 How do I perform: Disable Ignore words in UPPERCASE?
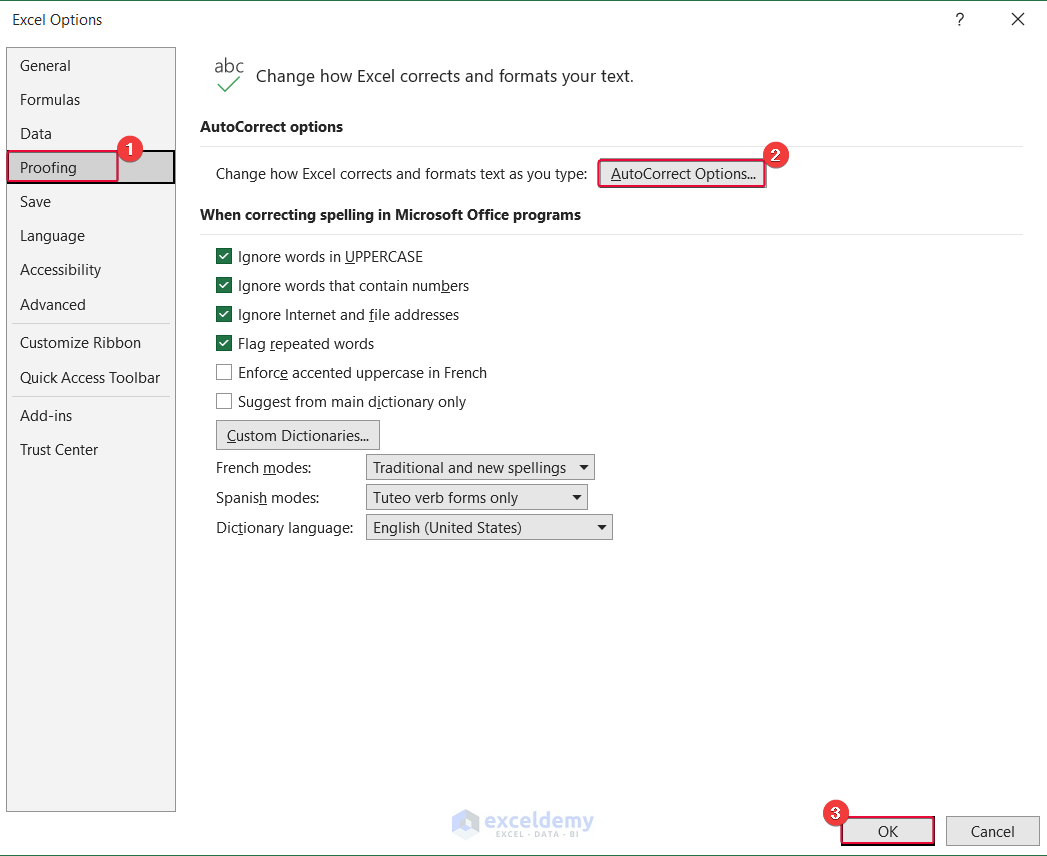224,256
